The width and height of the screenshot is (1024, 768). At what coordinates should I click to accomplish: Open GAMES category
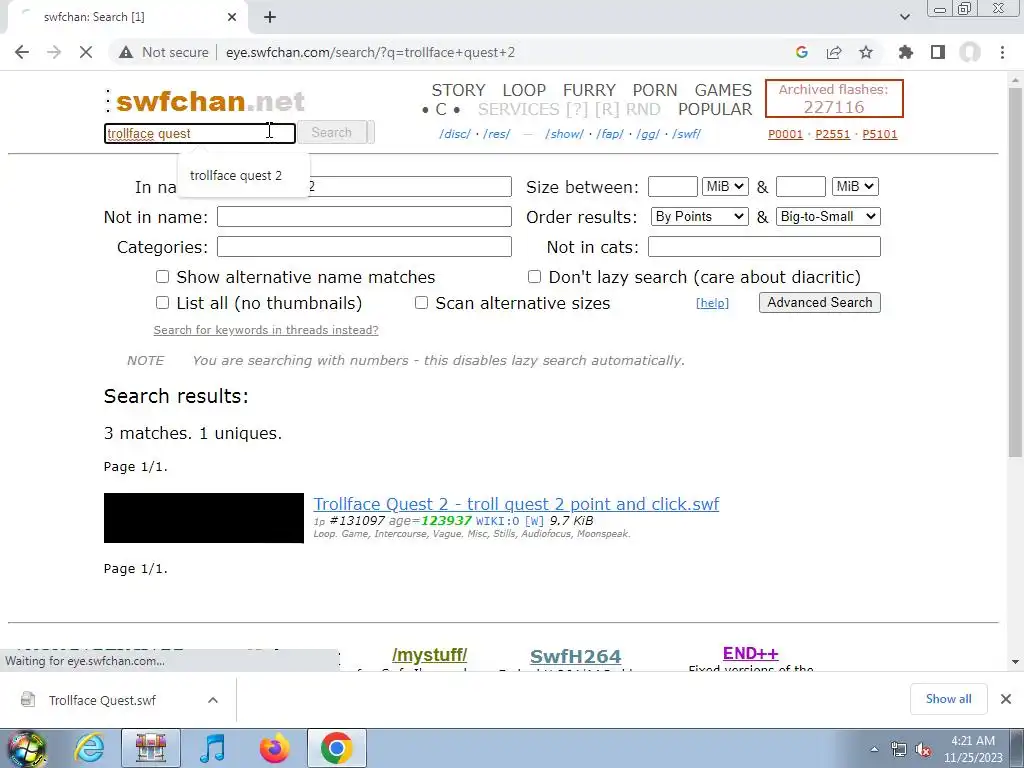(723, 90)
